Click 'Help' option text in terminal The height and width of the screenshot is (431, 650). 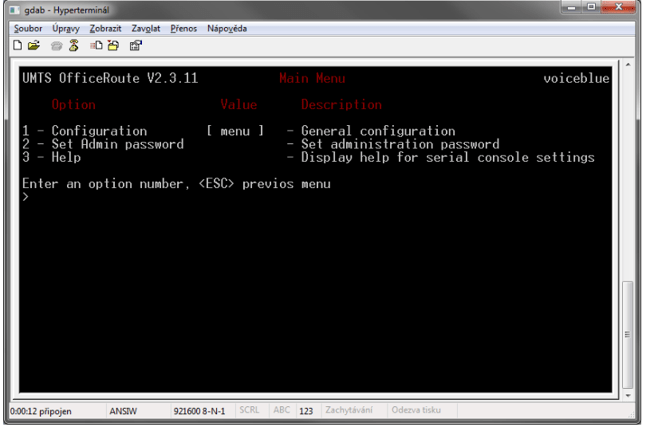tap(66, 157)
